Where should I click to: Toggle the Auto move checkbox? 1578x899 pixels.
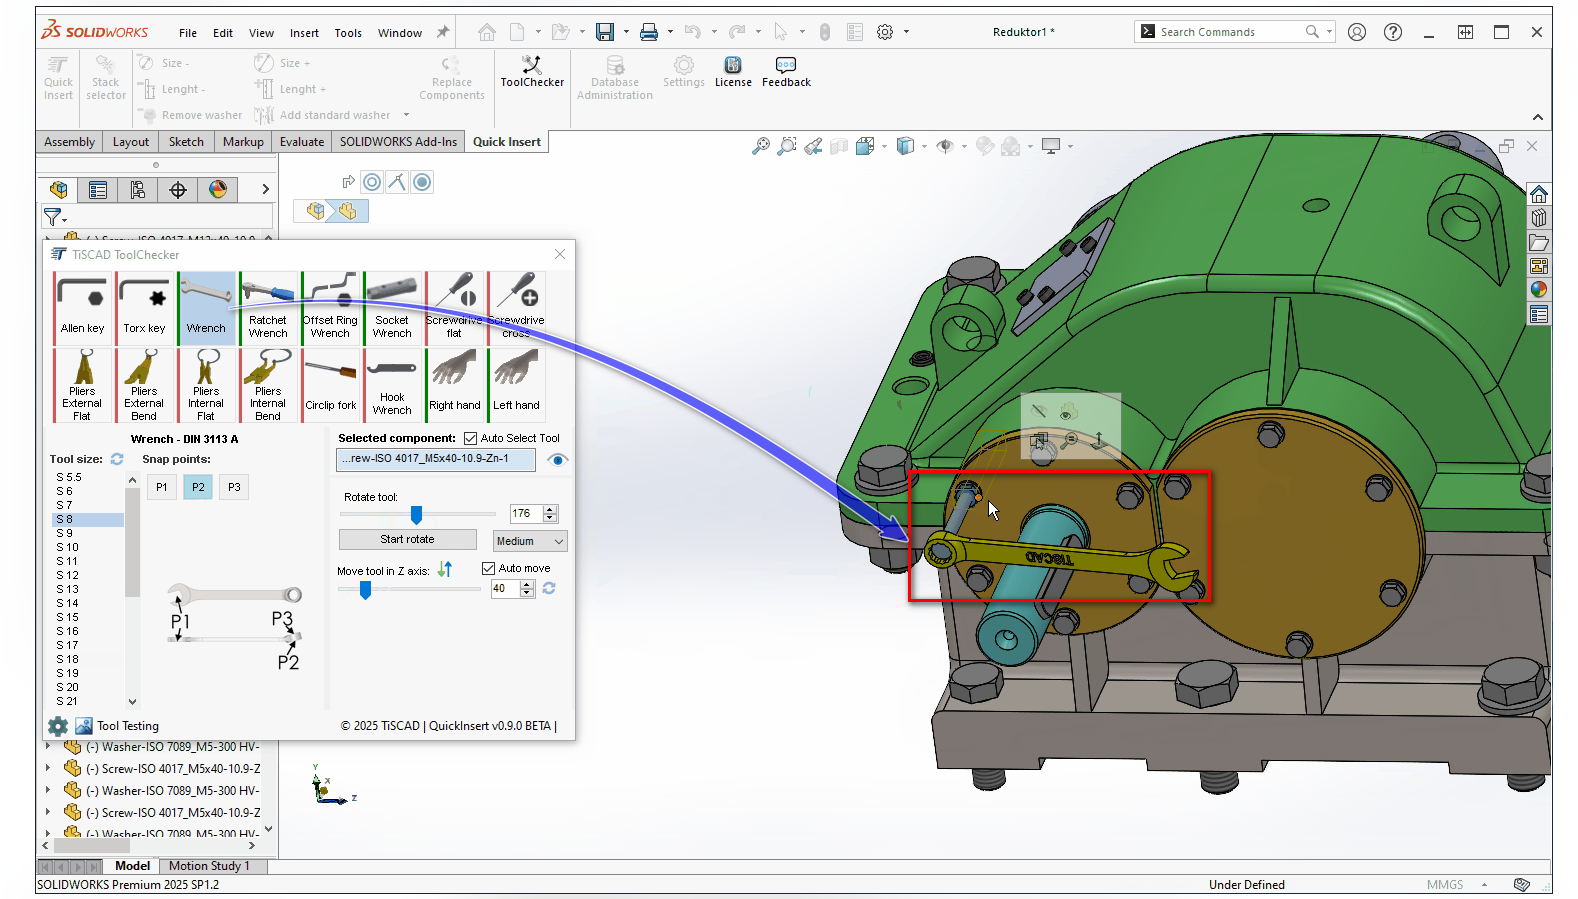489,568
